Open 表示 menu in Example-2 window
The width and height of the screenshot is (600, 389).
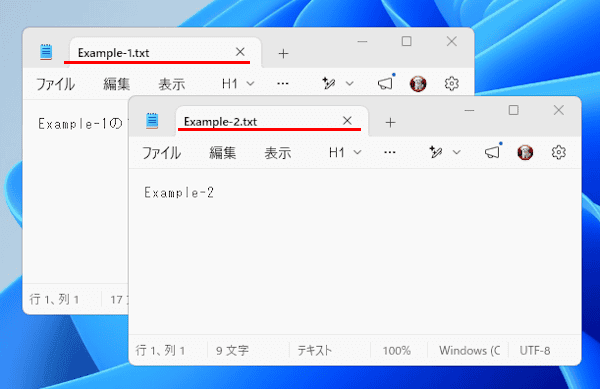click(278, 153)
